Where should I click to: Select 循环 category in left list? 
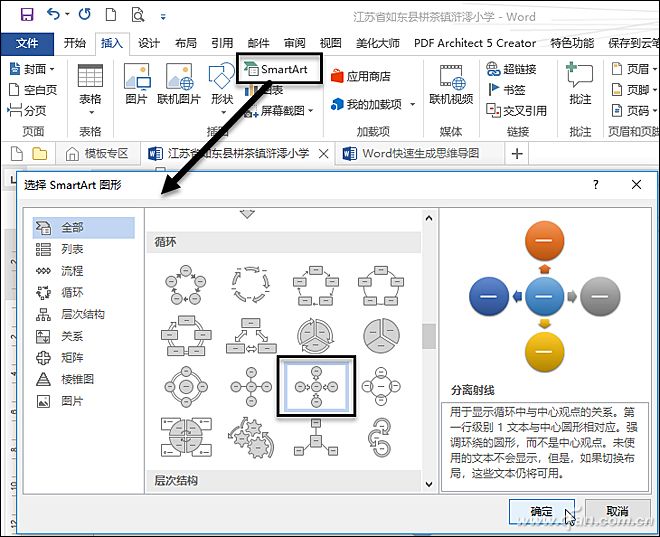click(83, 292)
